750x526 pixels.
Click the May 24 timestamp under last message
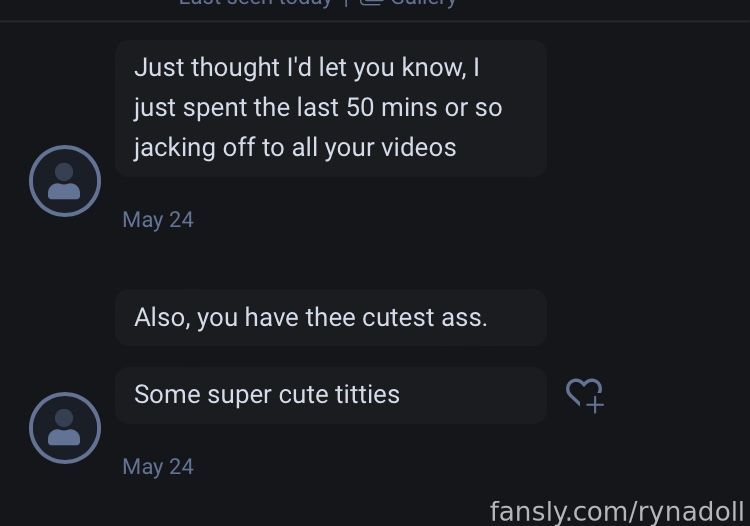click(158, 467)
